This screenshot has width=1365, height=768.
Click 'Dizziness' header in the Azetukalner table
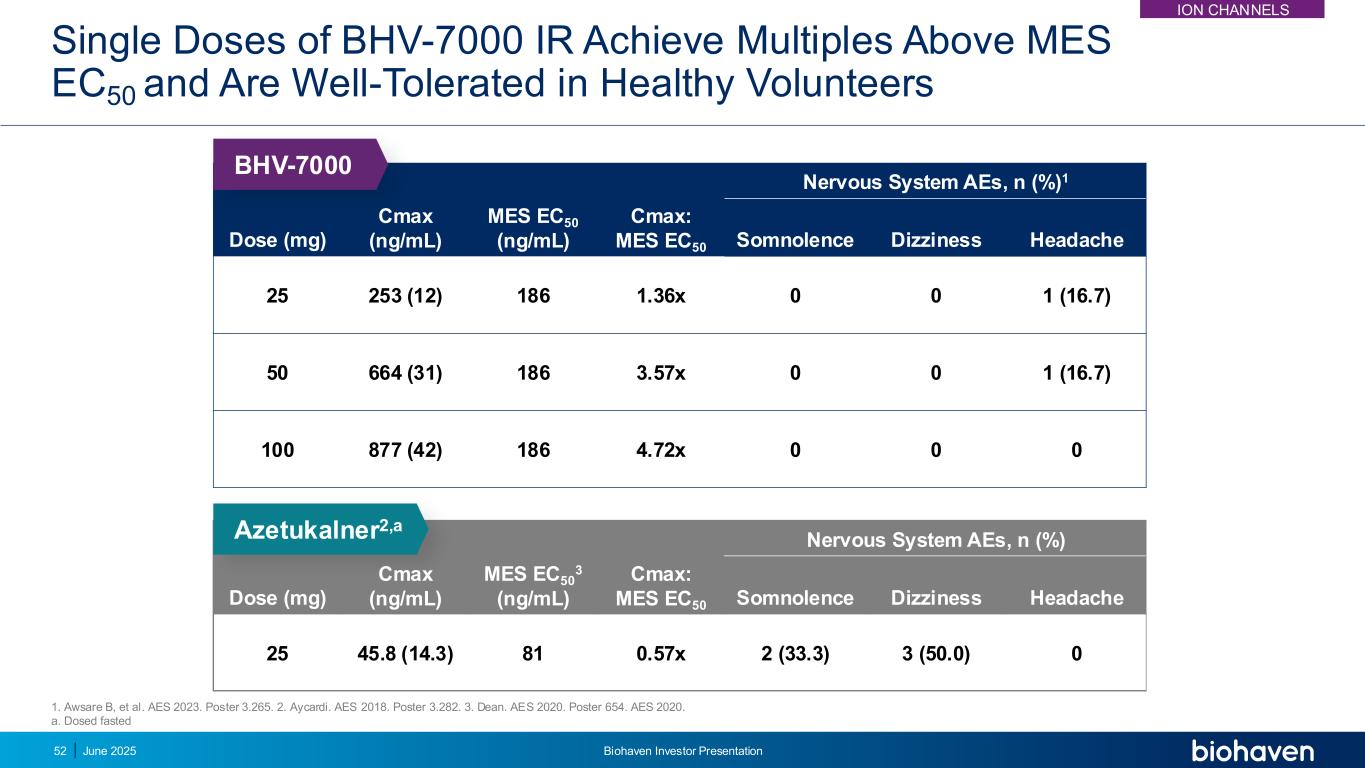tap(936, 598)
